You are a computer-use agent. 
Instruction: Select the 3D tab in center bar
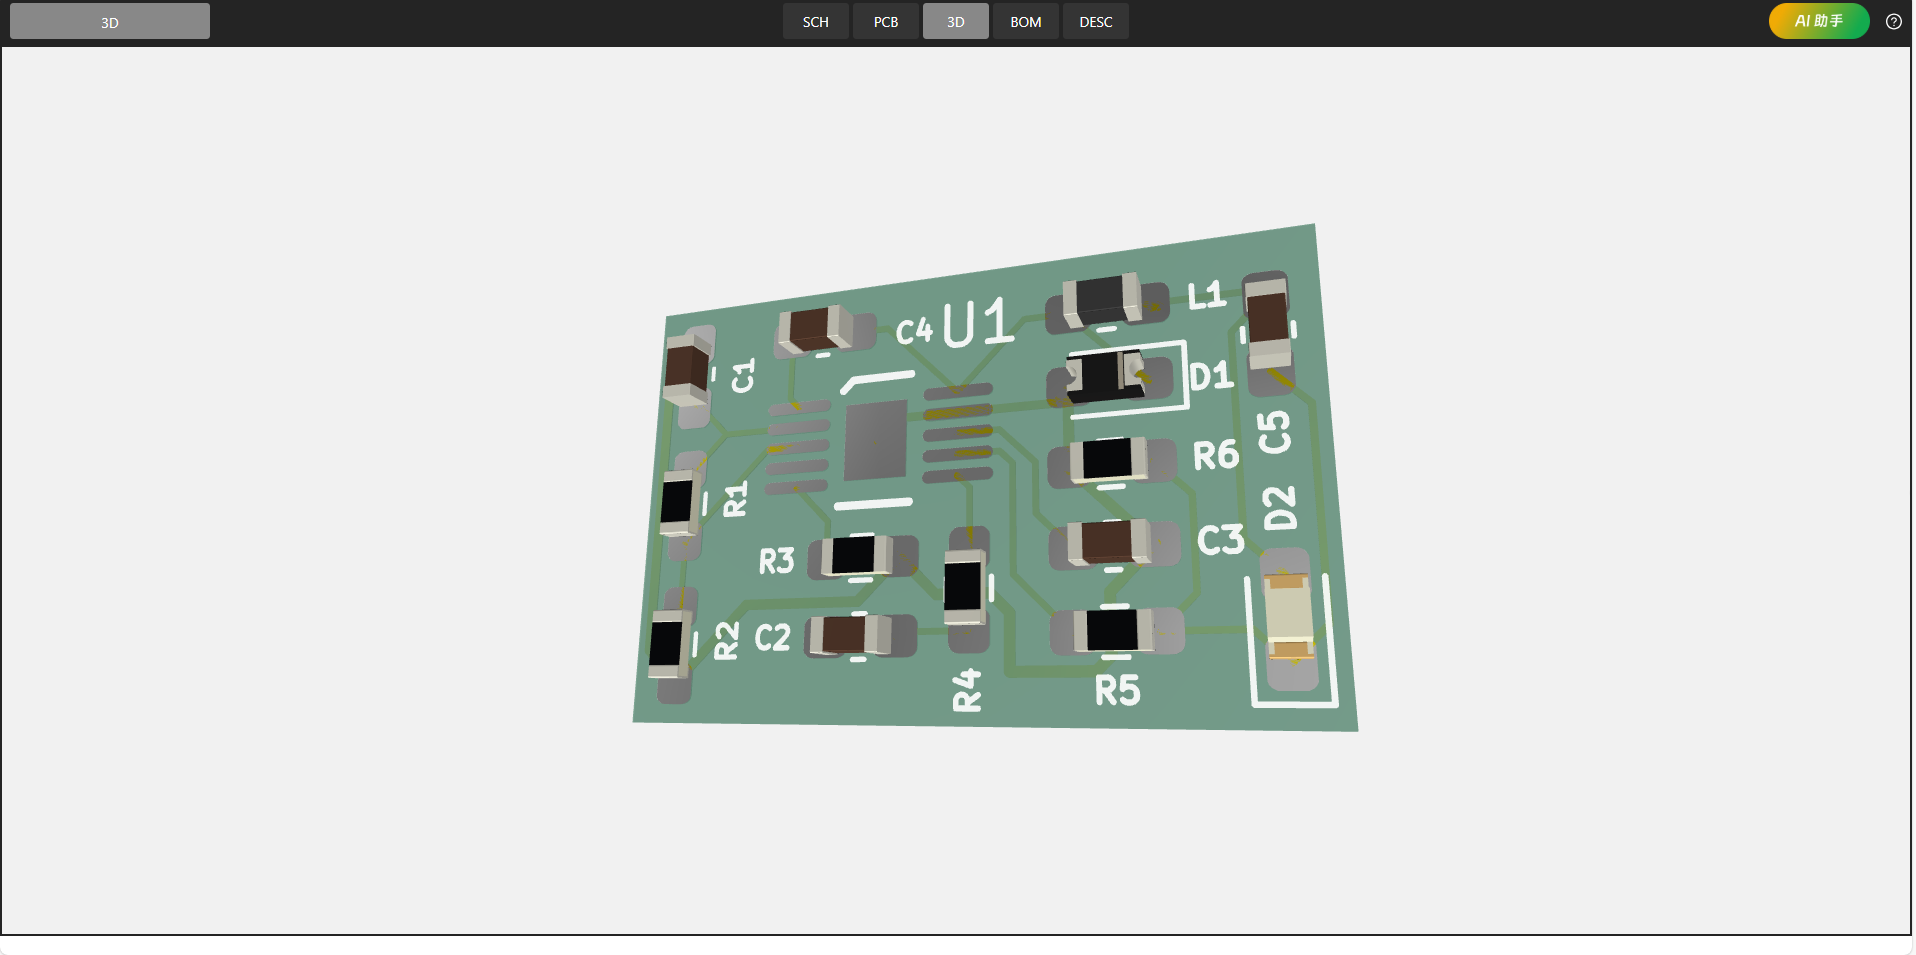(955, 21)
